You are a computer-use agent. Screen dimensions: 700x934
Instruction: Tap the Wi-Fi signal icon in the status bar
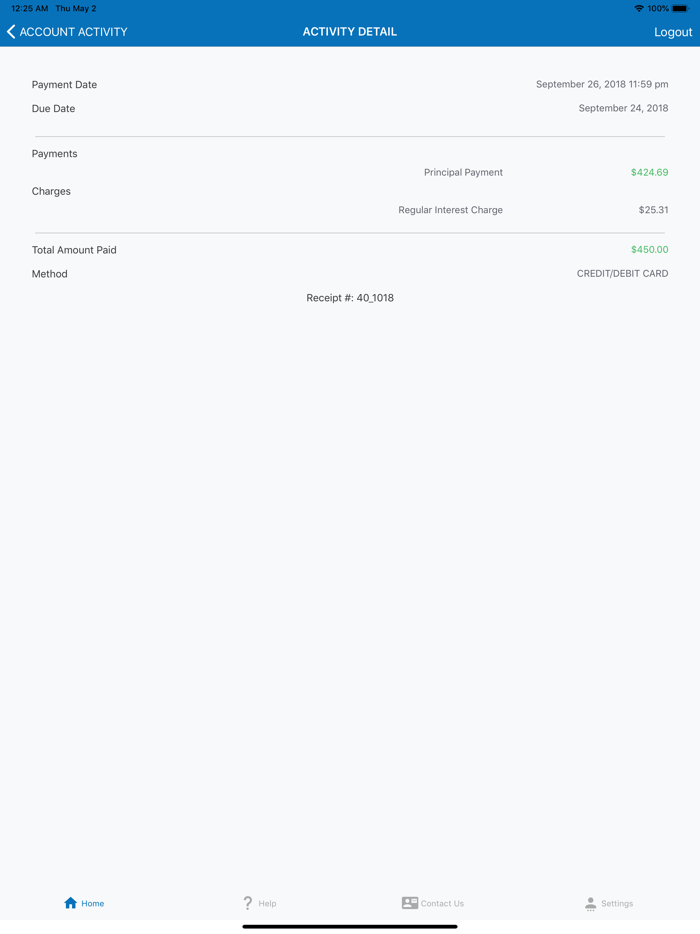[637, 8]
